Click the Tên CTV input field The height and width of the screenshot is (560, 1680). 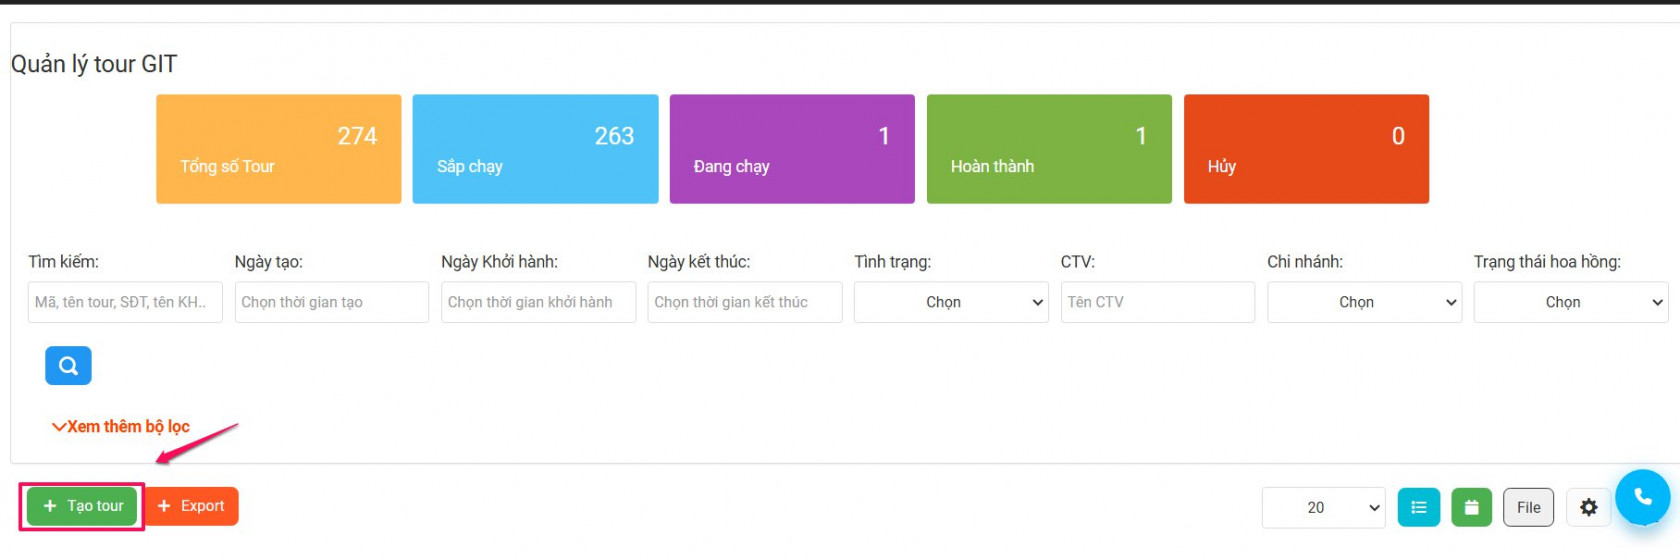tap(1158, 302)
